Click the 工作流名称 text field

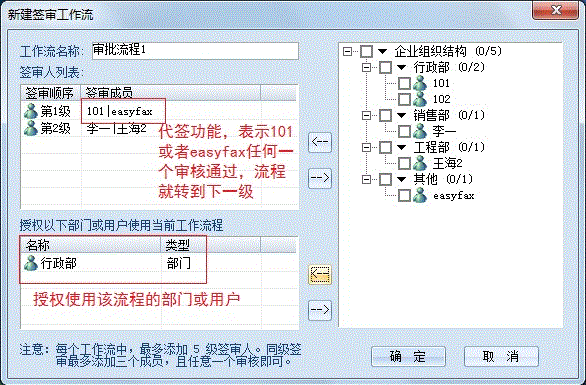(x=195, y=51)
